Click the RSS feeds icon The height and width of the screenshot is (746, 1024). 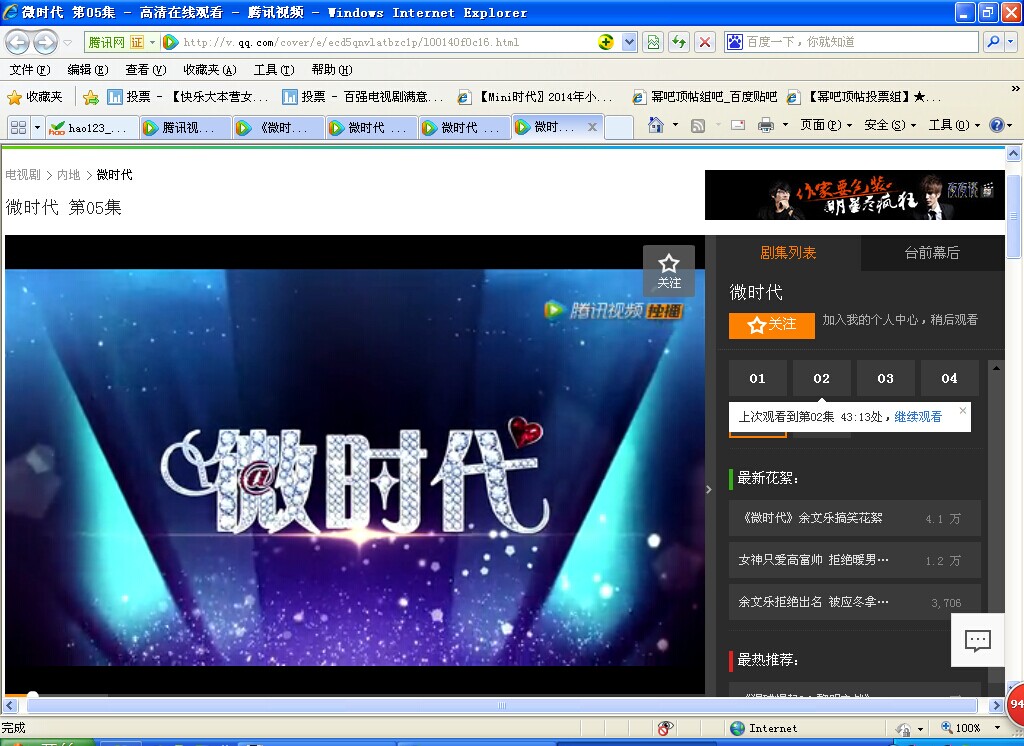(x=697, y=125)
